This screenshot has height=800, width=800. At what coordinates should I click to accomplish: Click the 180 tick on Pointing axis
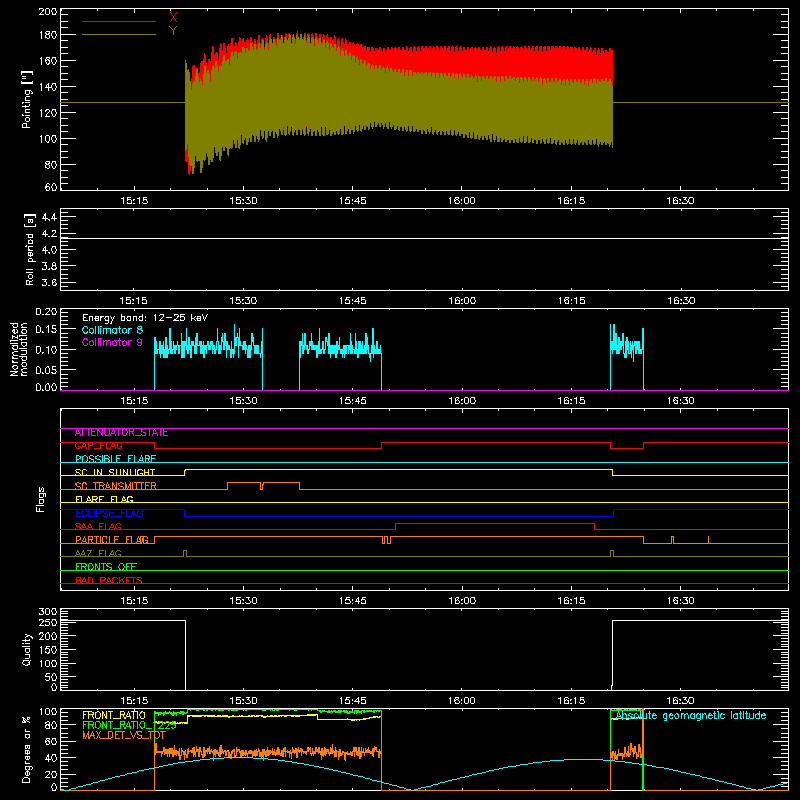(x=48, y=35)
